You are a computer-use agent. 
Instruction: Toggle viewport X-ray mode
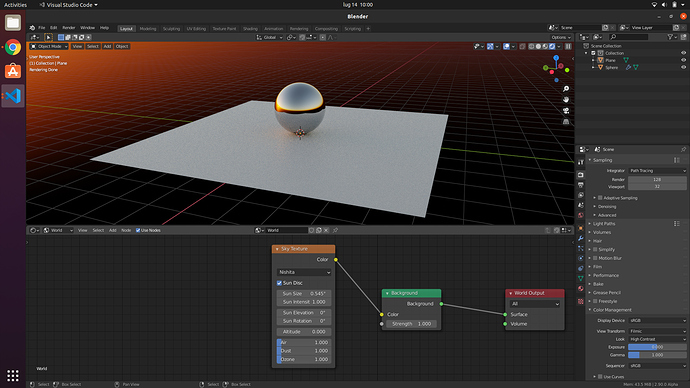522,46
